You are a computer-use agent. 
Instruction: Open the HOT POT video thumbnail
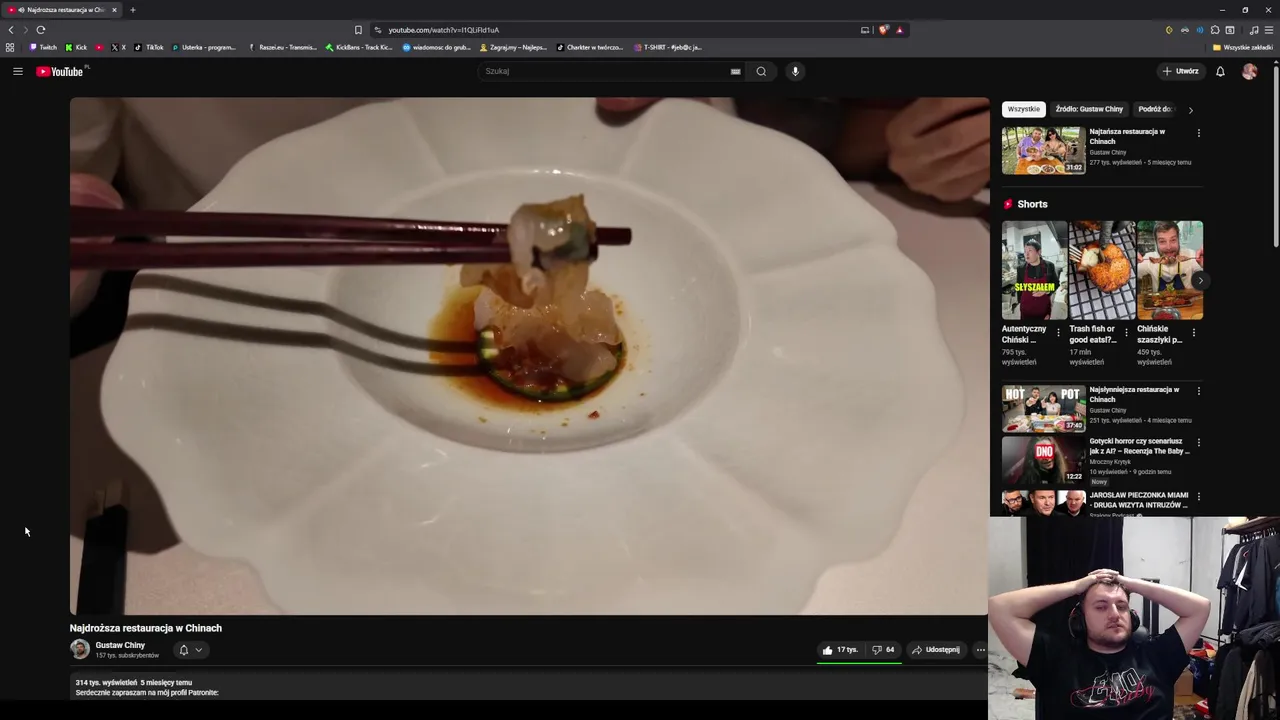point(1043,408)
